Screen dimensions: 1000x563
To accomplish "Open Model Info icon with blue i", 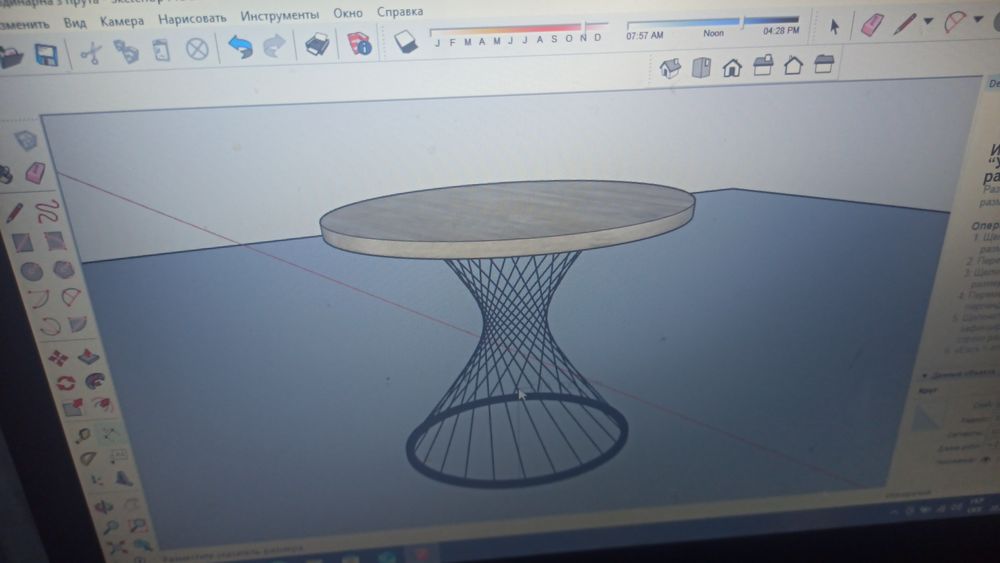I will (x=359, y=43).
